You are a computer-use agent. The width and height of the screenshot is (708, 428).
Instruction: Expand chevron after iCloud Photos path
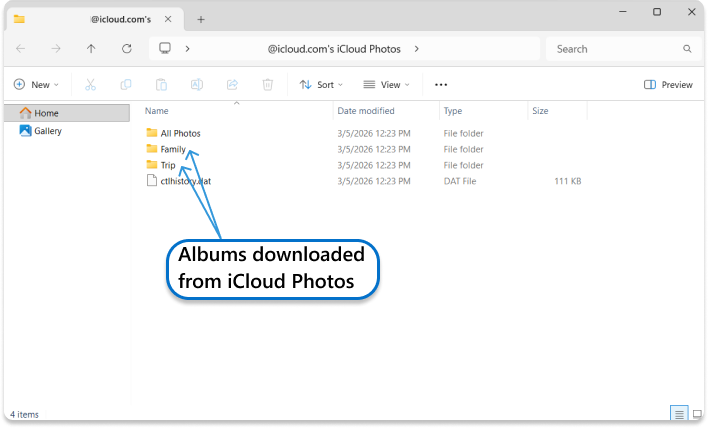(416, 48)
